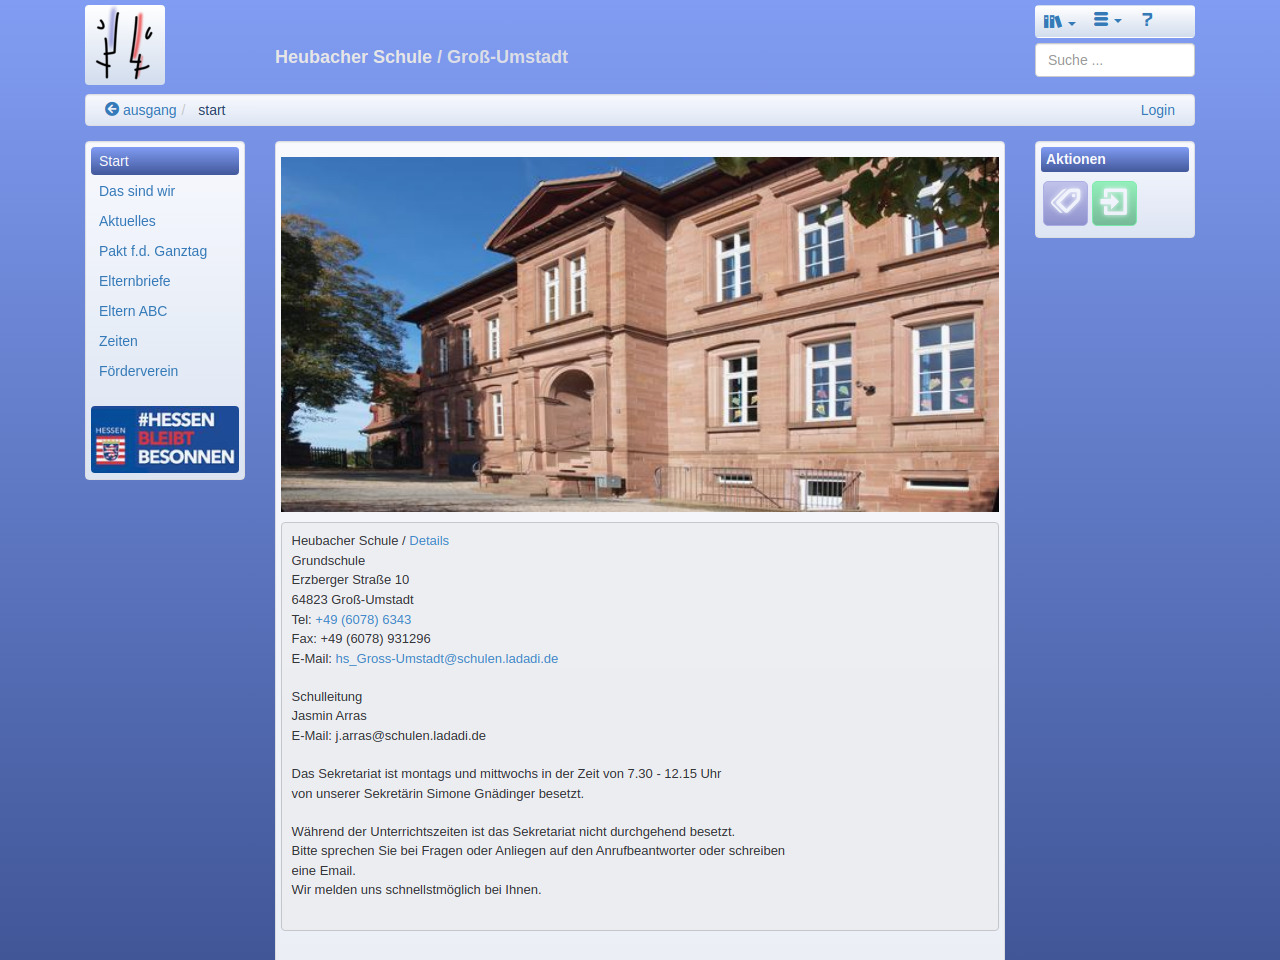Image resolution: width=1280 pixels, height=960 pixels.
Task: Expand the library books dropdown
Action: [x=1059, y=21]
